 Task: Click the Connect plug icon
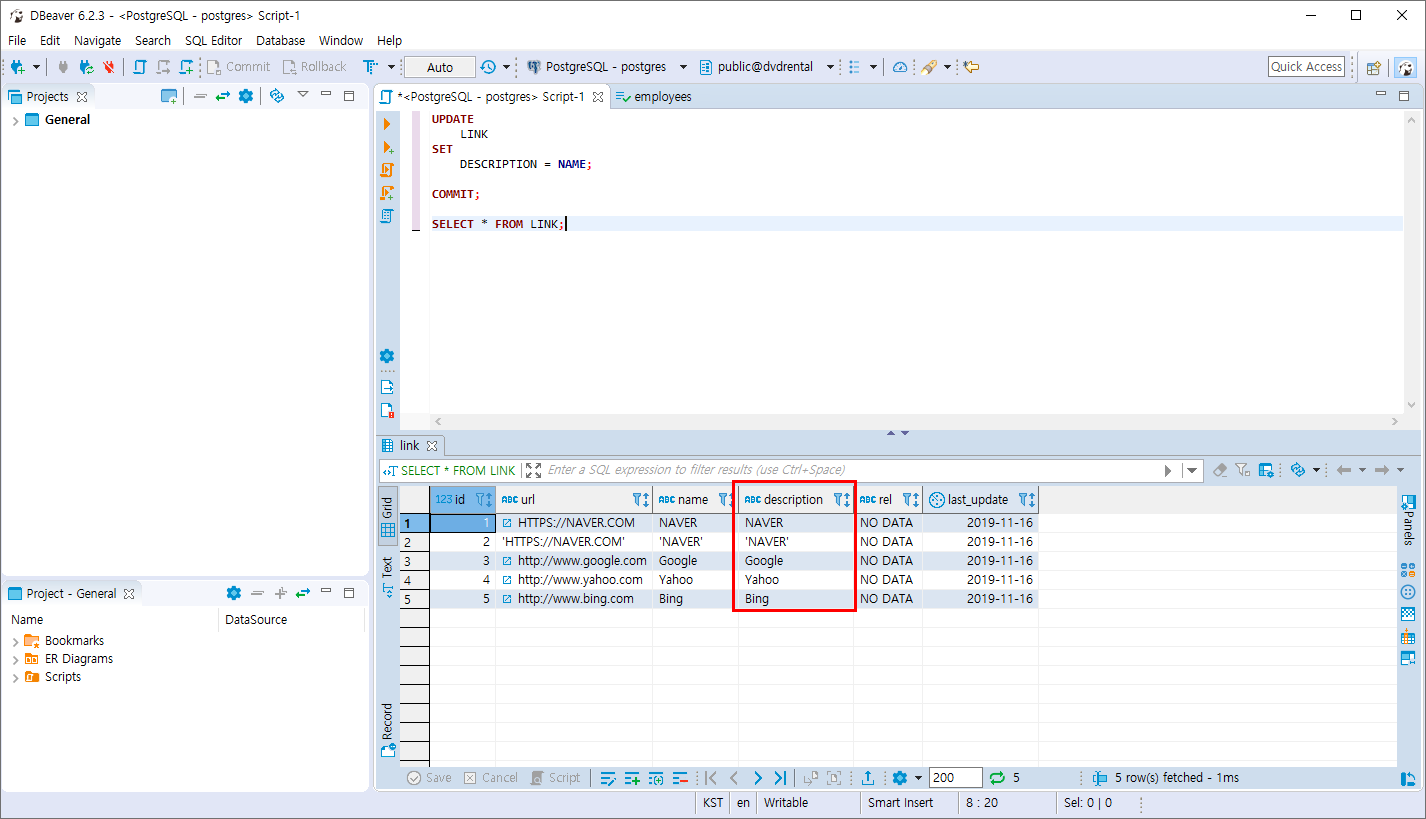click(63, 67)
